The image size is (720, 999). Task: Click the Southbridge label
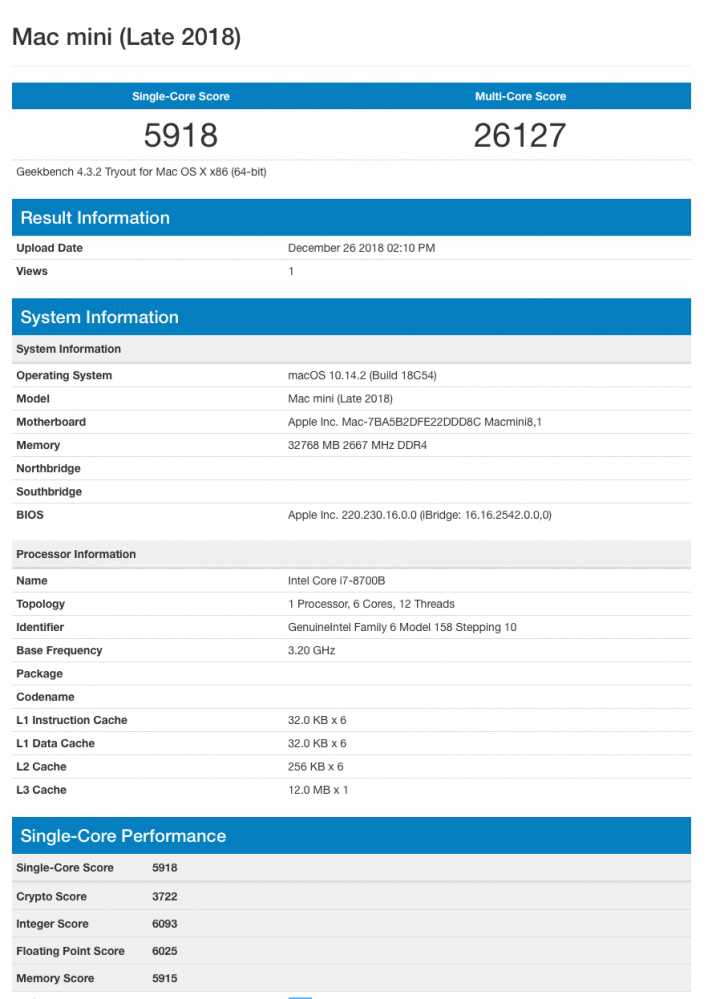point(49,492)
